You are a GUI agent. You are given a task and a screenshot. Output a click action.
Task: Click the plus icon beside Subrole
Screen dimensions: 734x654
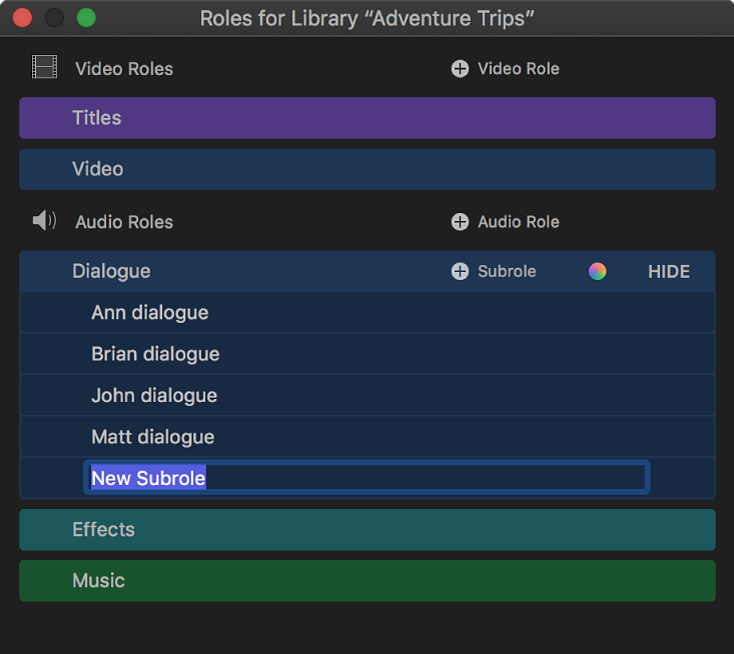[459, 272]
